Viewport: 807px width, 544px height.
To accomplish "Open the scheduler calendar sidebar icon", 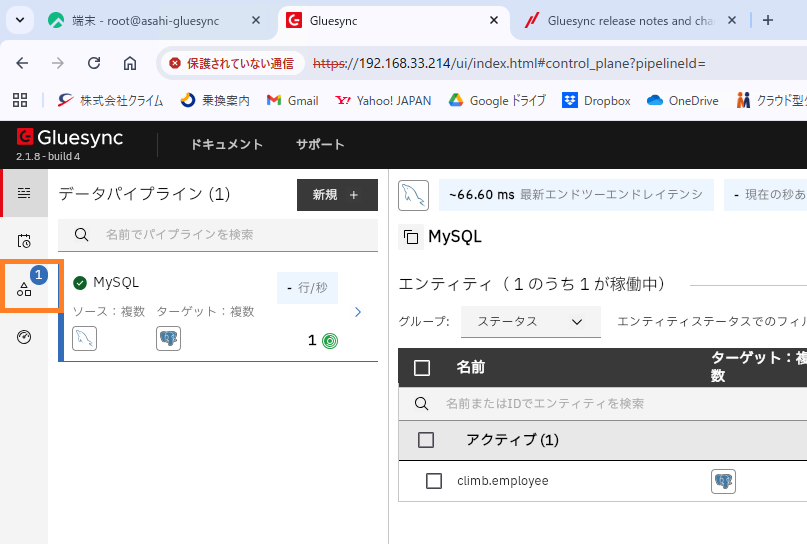I will pyautogui.click(x=24, y=241).
